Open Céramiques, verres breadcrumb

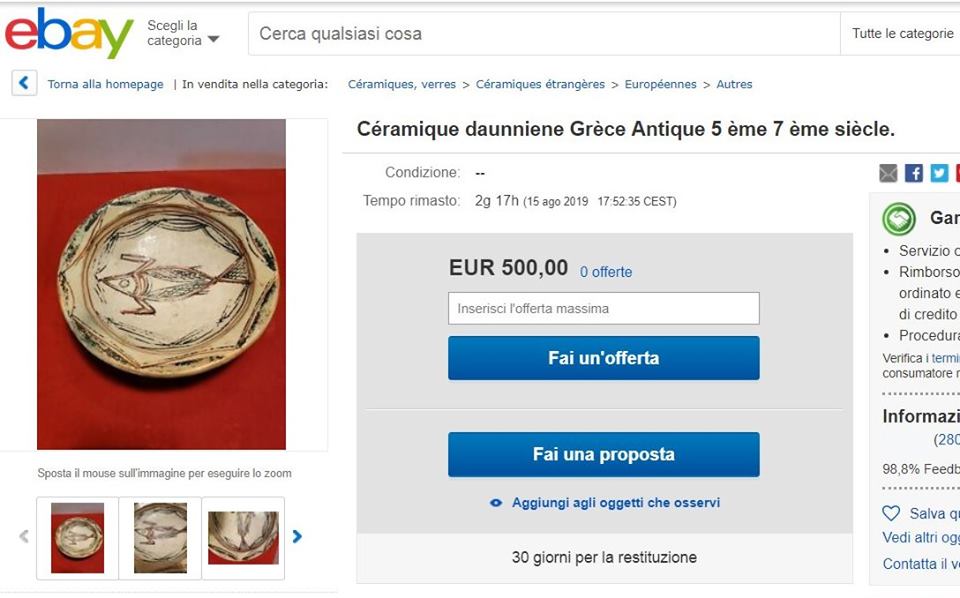(x=402, y=84)
